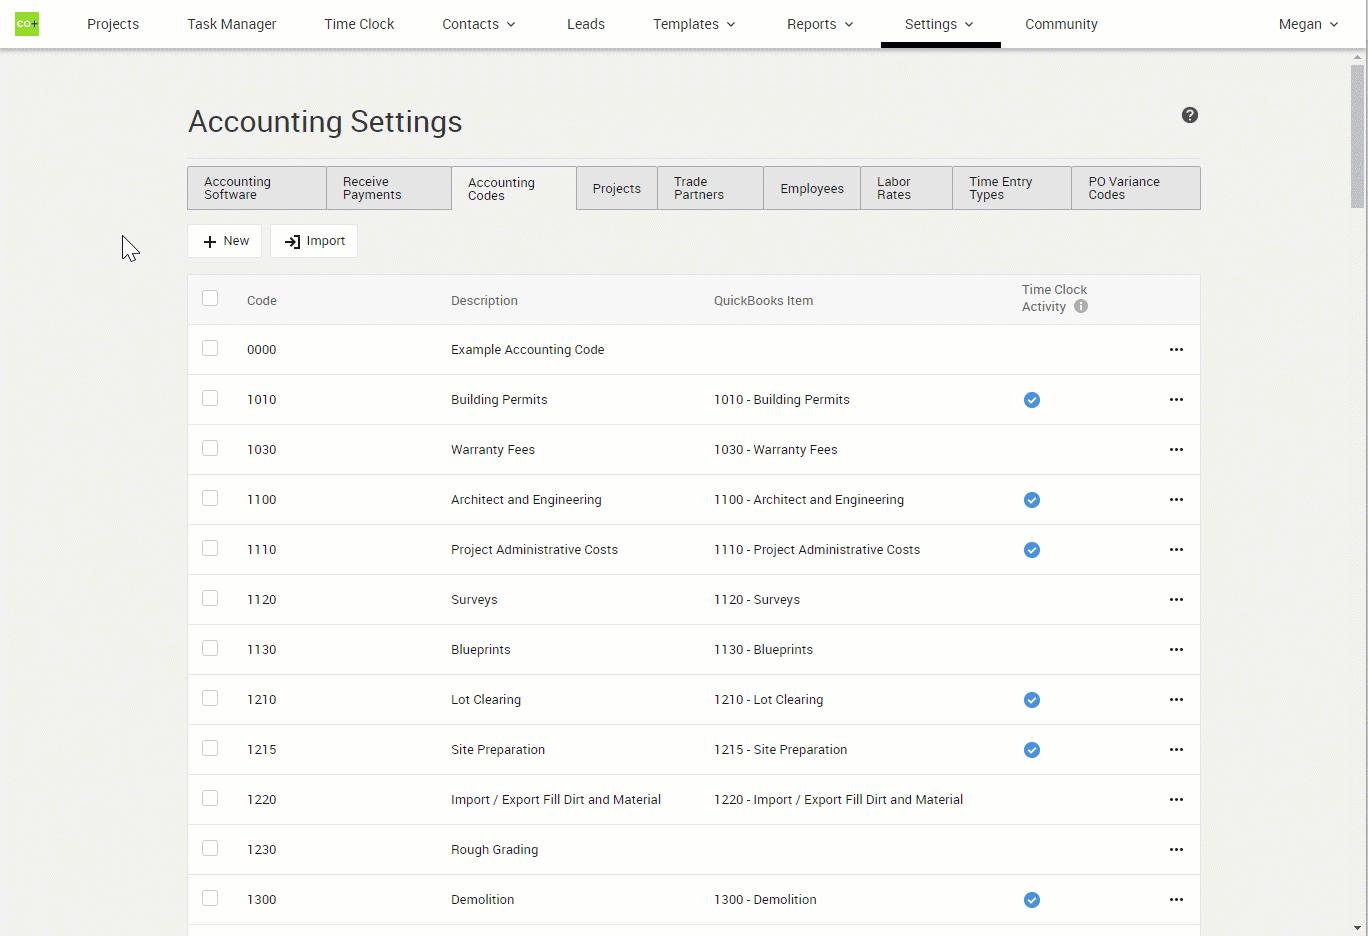Click the vertical page scrollbar thumb
Image resolution: width=1368 pixels, height=936 pixels.
pyautogui.click(x=1357, y=135)
